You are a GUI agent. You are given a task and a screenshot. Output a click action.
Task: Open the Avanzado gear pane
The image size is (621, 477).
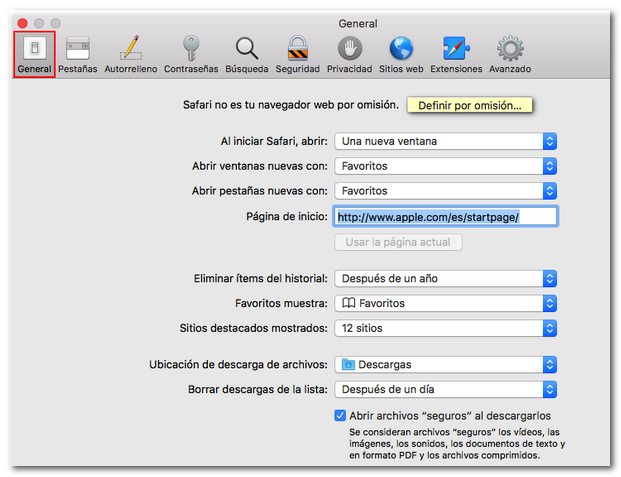pyautogui.click(x=510, y=54)
